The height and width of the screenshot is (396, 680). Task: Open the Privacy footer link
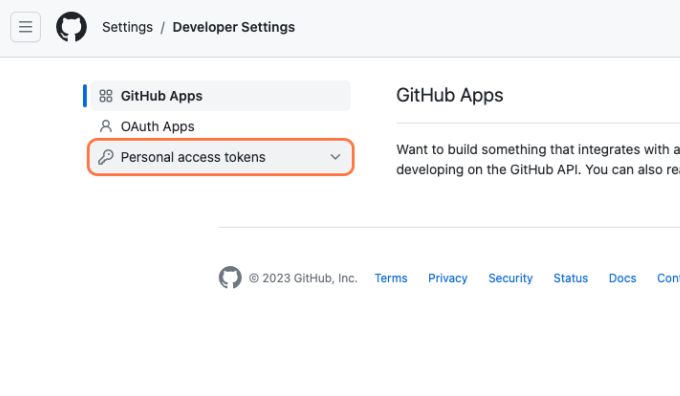point(448,278)
